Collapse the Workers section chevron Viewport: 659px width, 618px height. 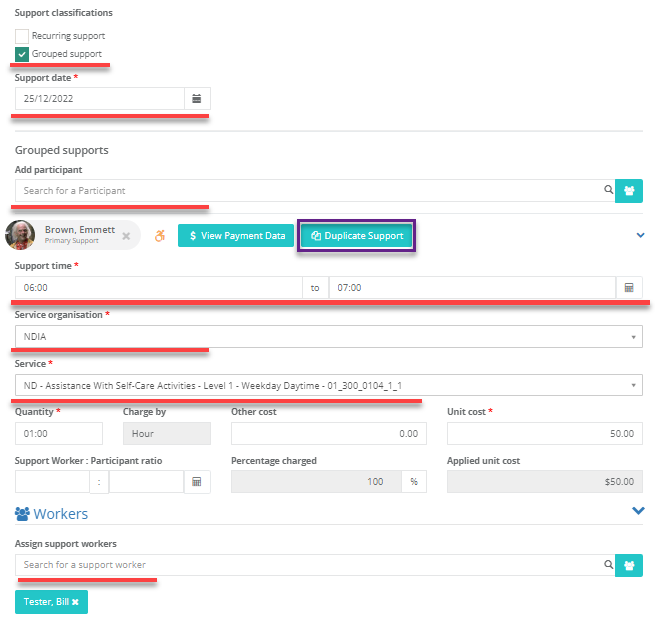point(638,511)
